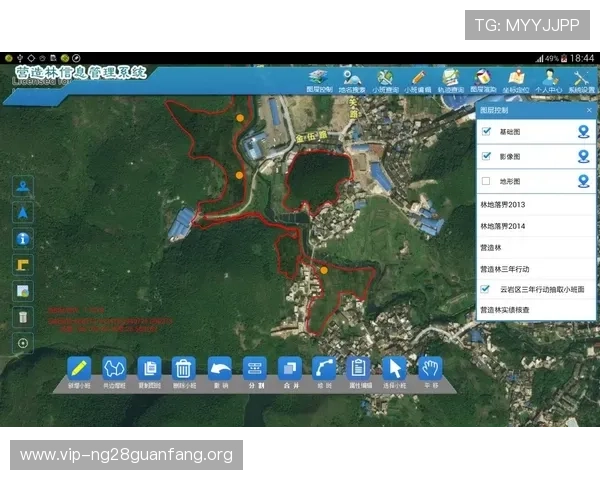
Task: Click the orange marker dot near 金伍路
Action: tap(240, 118)
